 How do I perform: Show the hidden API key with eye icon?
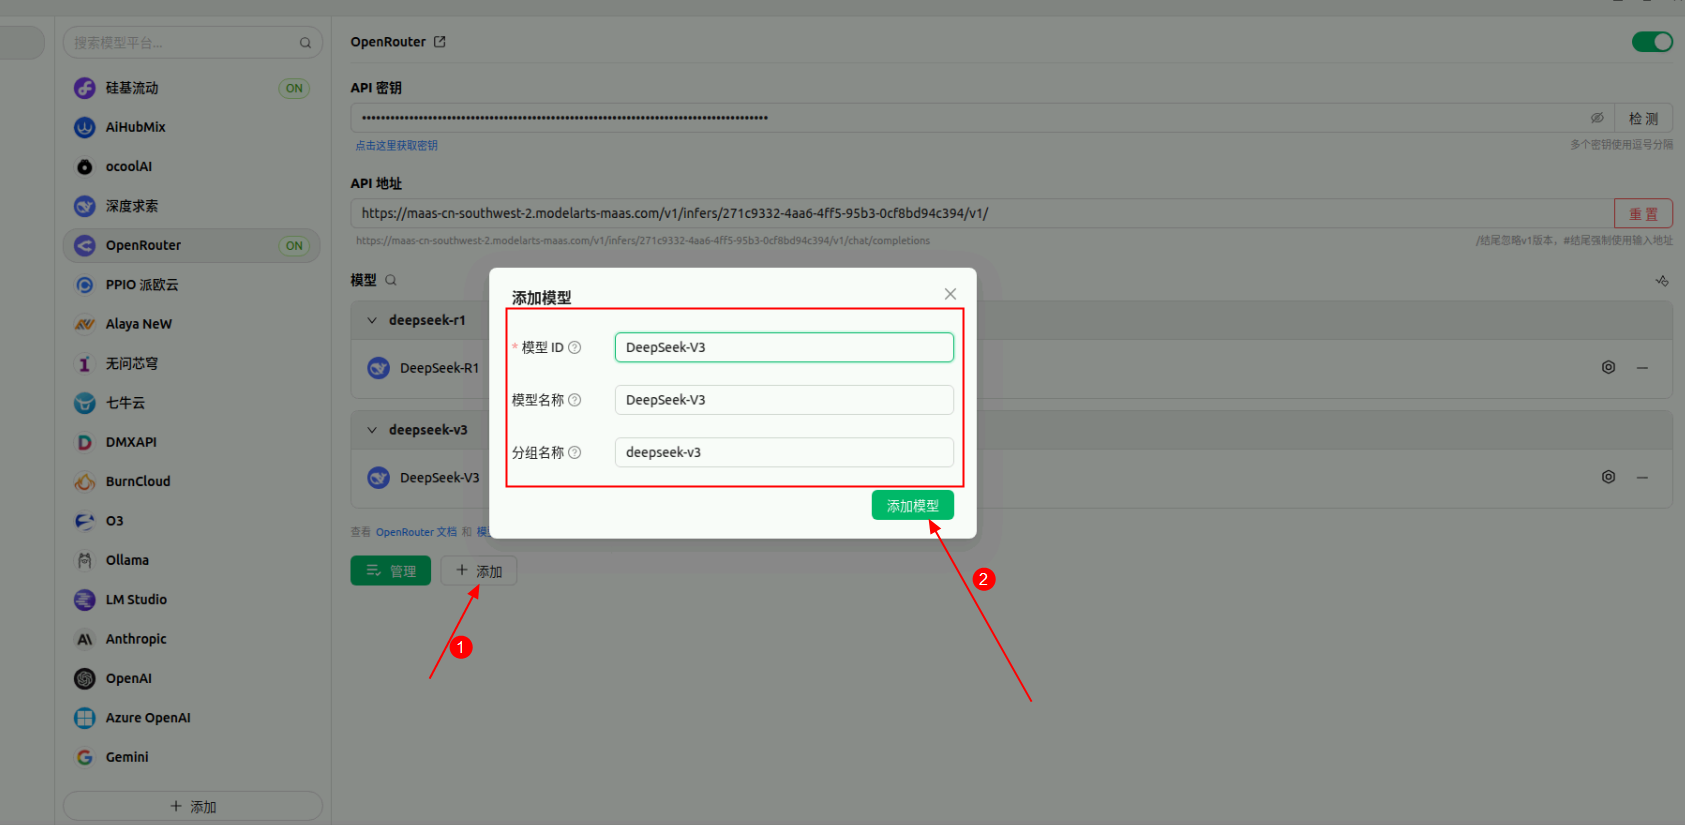[x=1597, y=118]
